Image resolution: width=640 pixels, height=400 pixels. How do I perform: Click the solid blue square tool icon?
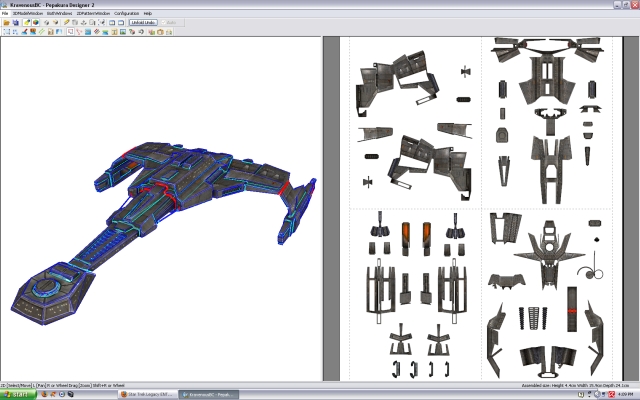click(88, 31)
